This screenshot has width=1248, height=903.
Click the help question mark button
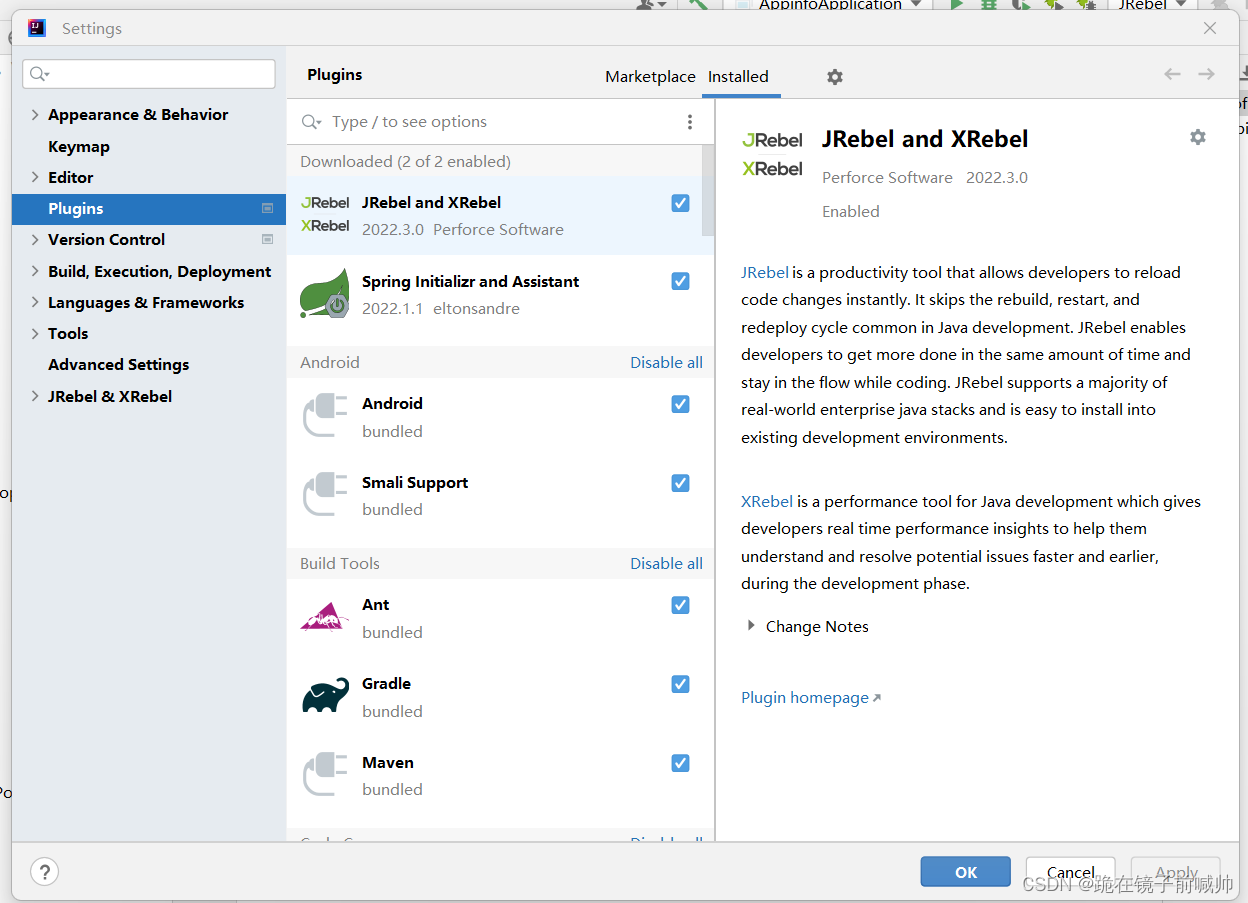tap(45, 872)
